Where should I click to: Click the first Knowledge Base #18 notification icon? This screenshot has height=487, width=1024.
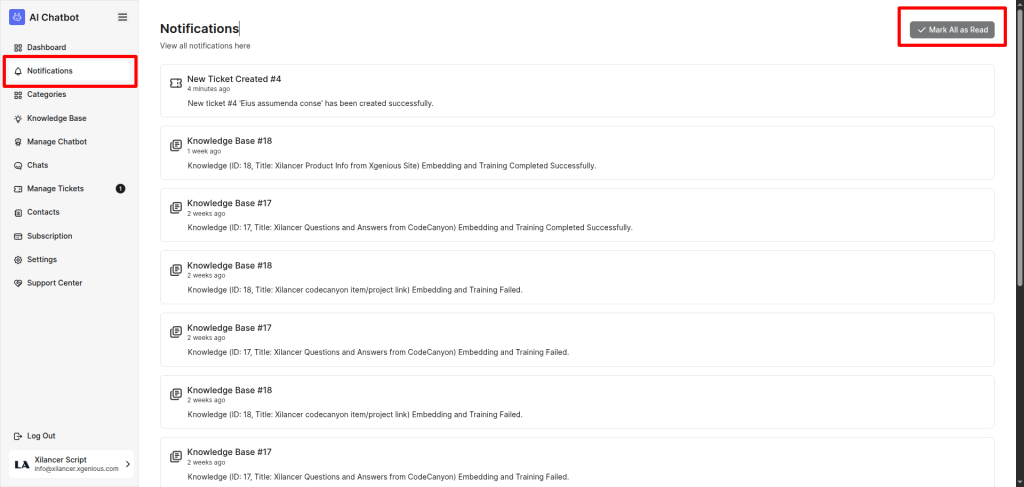(176, 145)
